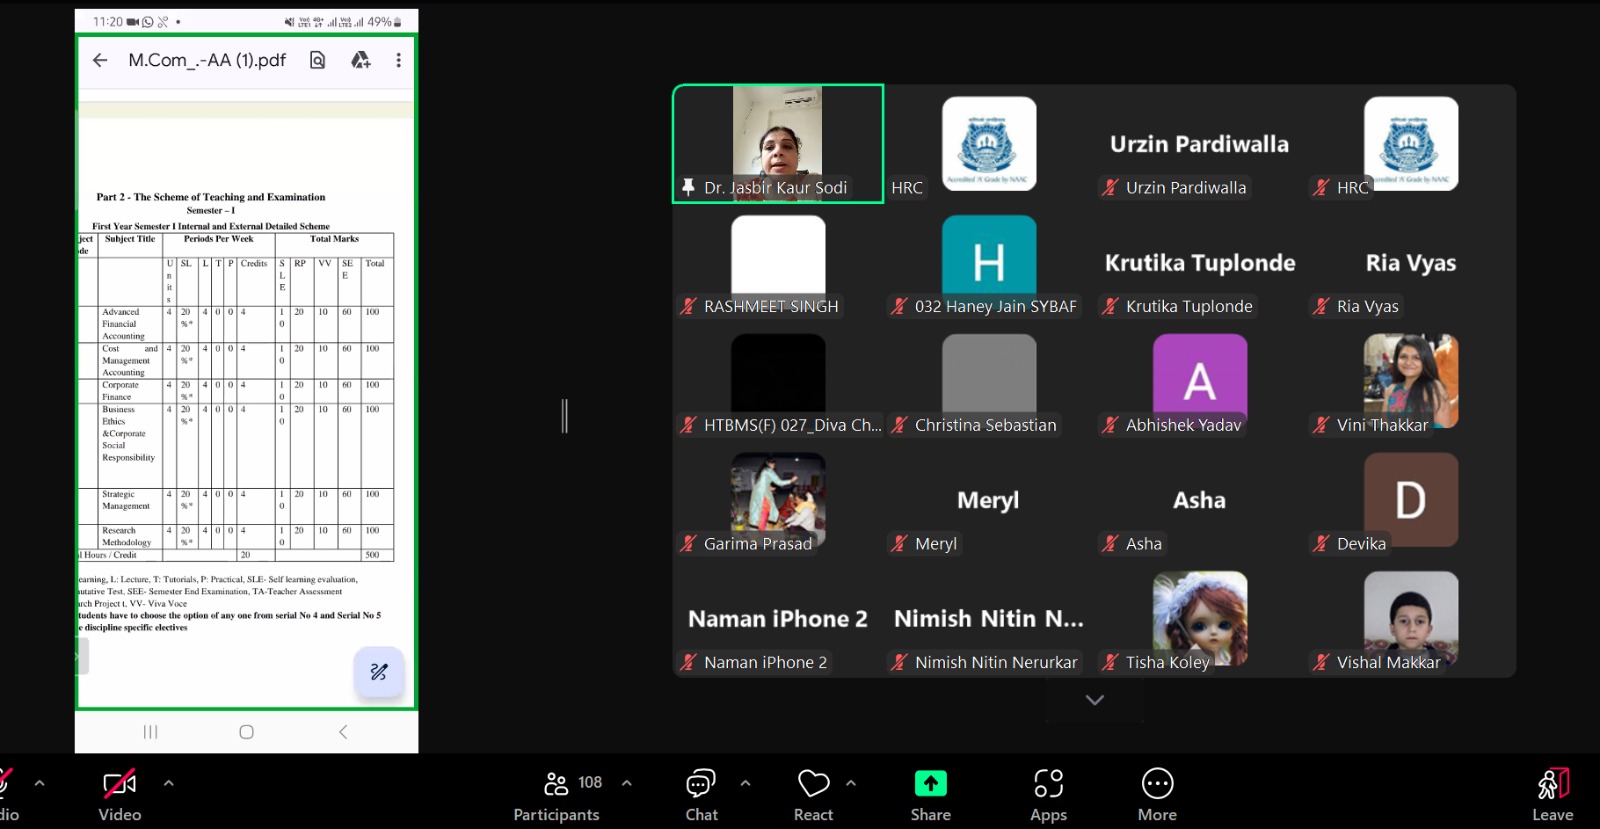Expand the chat options caret
The image size is (1600, 829).
(x=745, y=783)
